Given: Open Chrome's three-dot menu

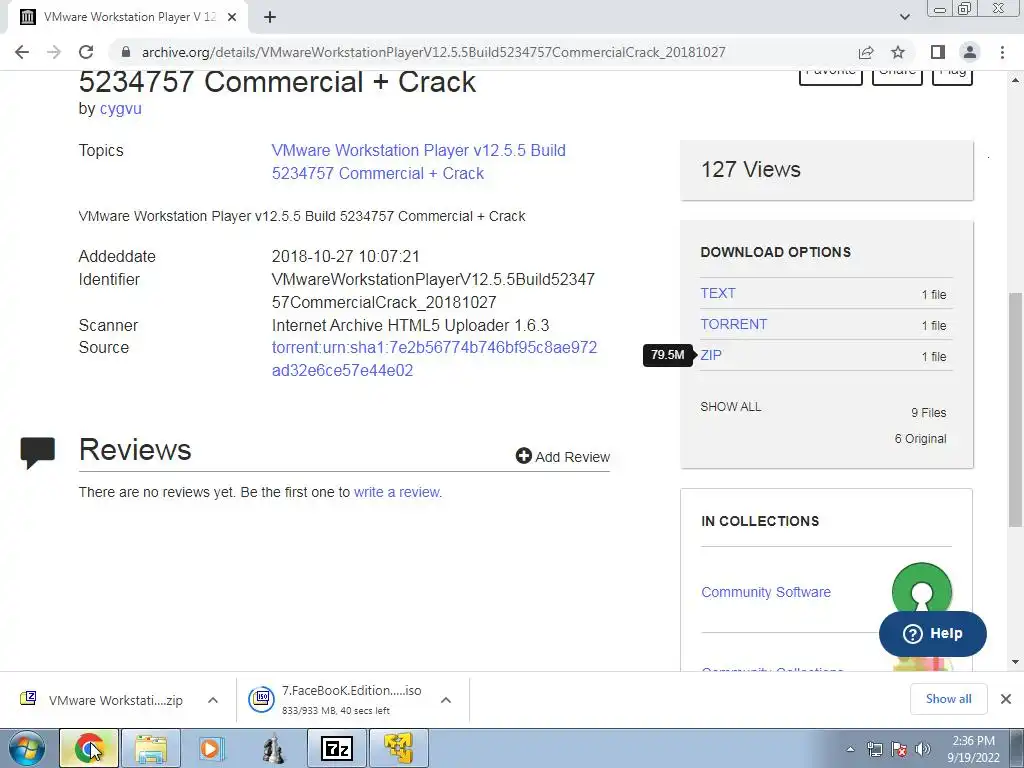Looking at the screenshot, I should (x=1002, y=52).
